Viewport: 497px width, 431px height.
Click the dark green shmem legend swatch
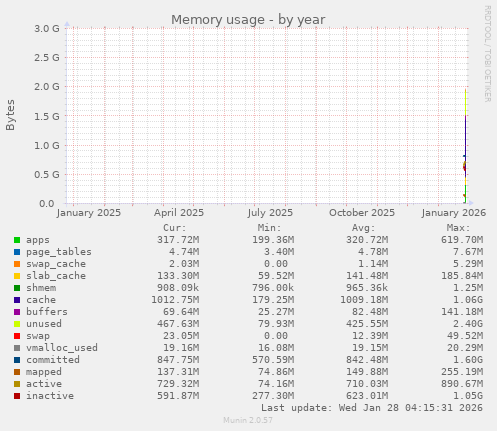pos(17,288)
